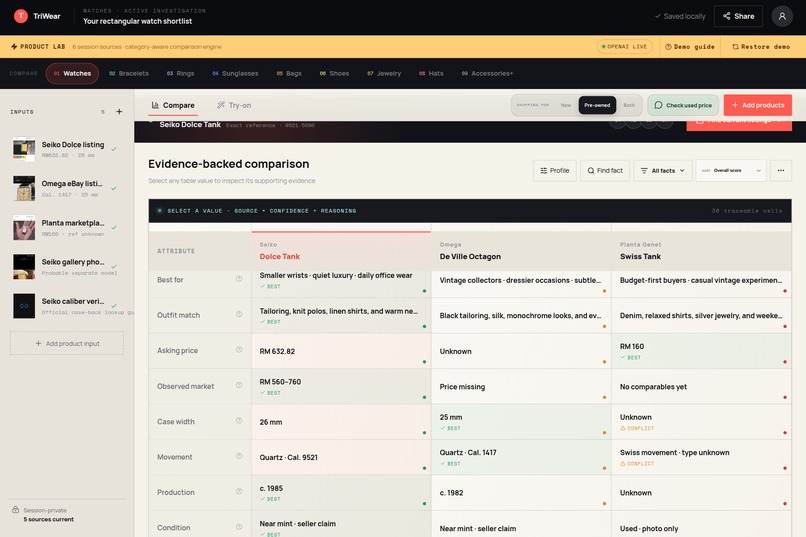Inspect the c. 1982 production cell
Screen dimensions: 806x537
(521, 493)
